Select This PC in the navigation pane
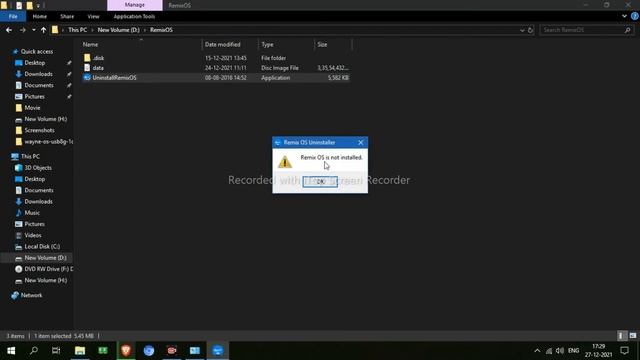 (x=30, y=156)
